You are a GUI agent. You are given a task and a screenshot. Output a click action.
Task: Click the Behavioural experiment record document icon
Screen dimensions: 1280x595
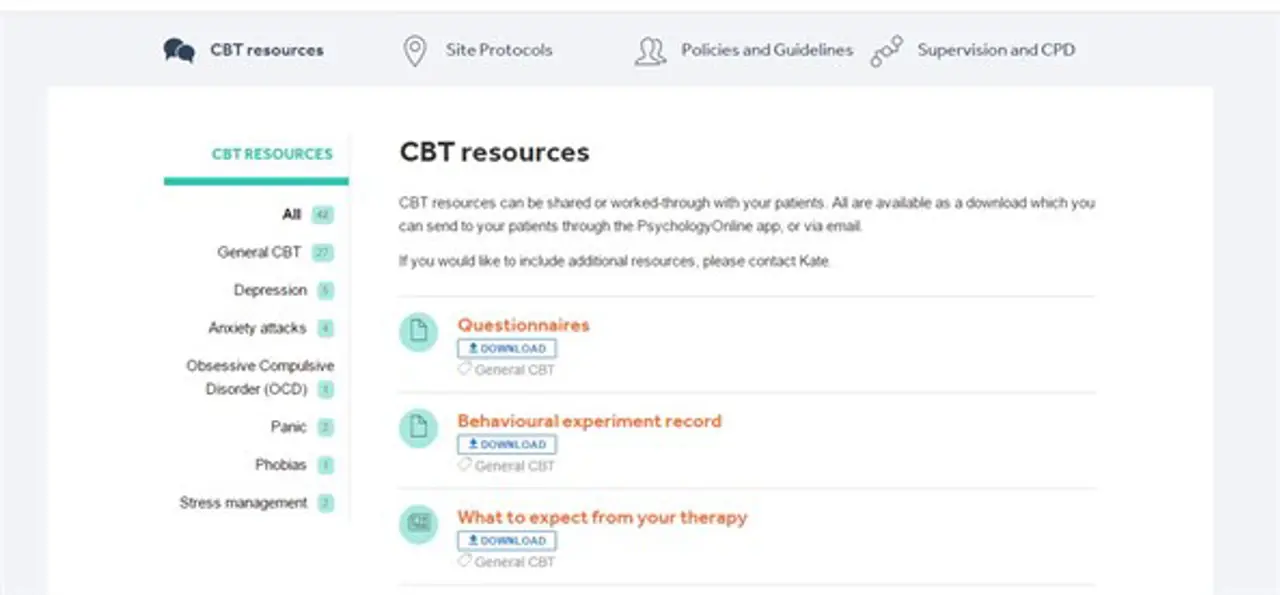pyautogui.click(x=418, y=428)
